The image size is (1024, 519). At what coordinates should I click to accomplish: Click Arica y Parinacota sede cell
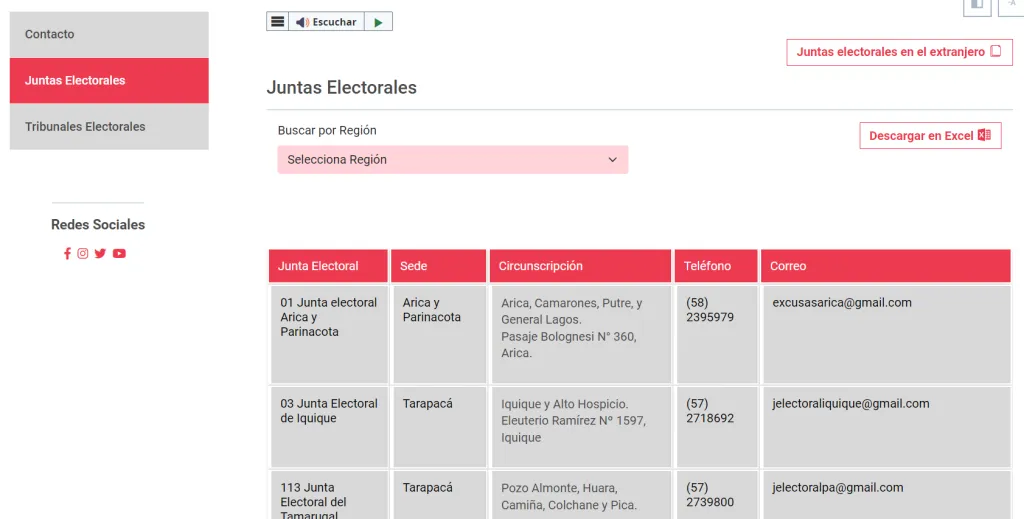click(439, 334)
